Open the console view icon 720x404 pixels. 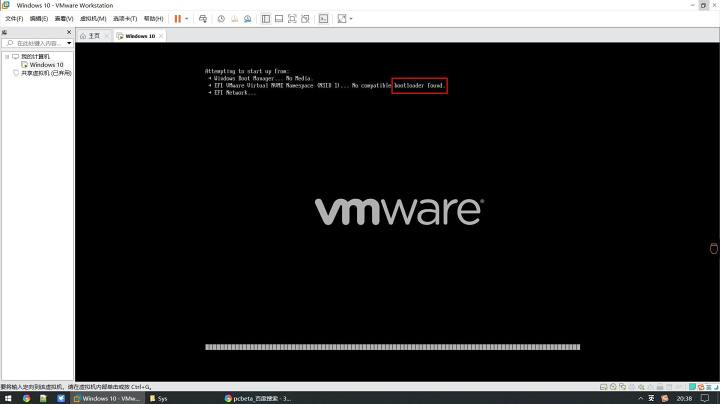pos(323,19)
